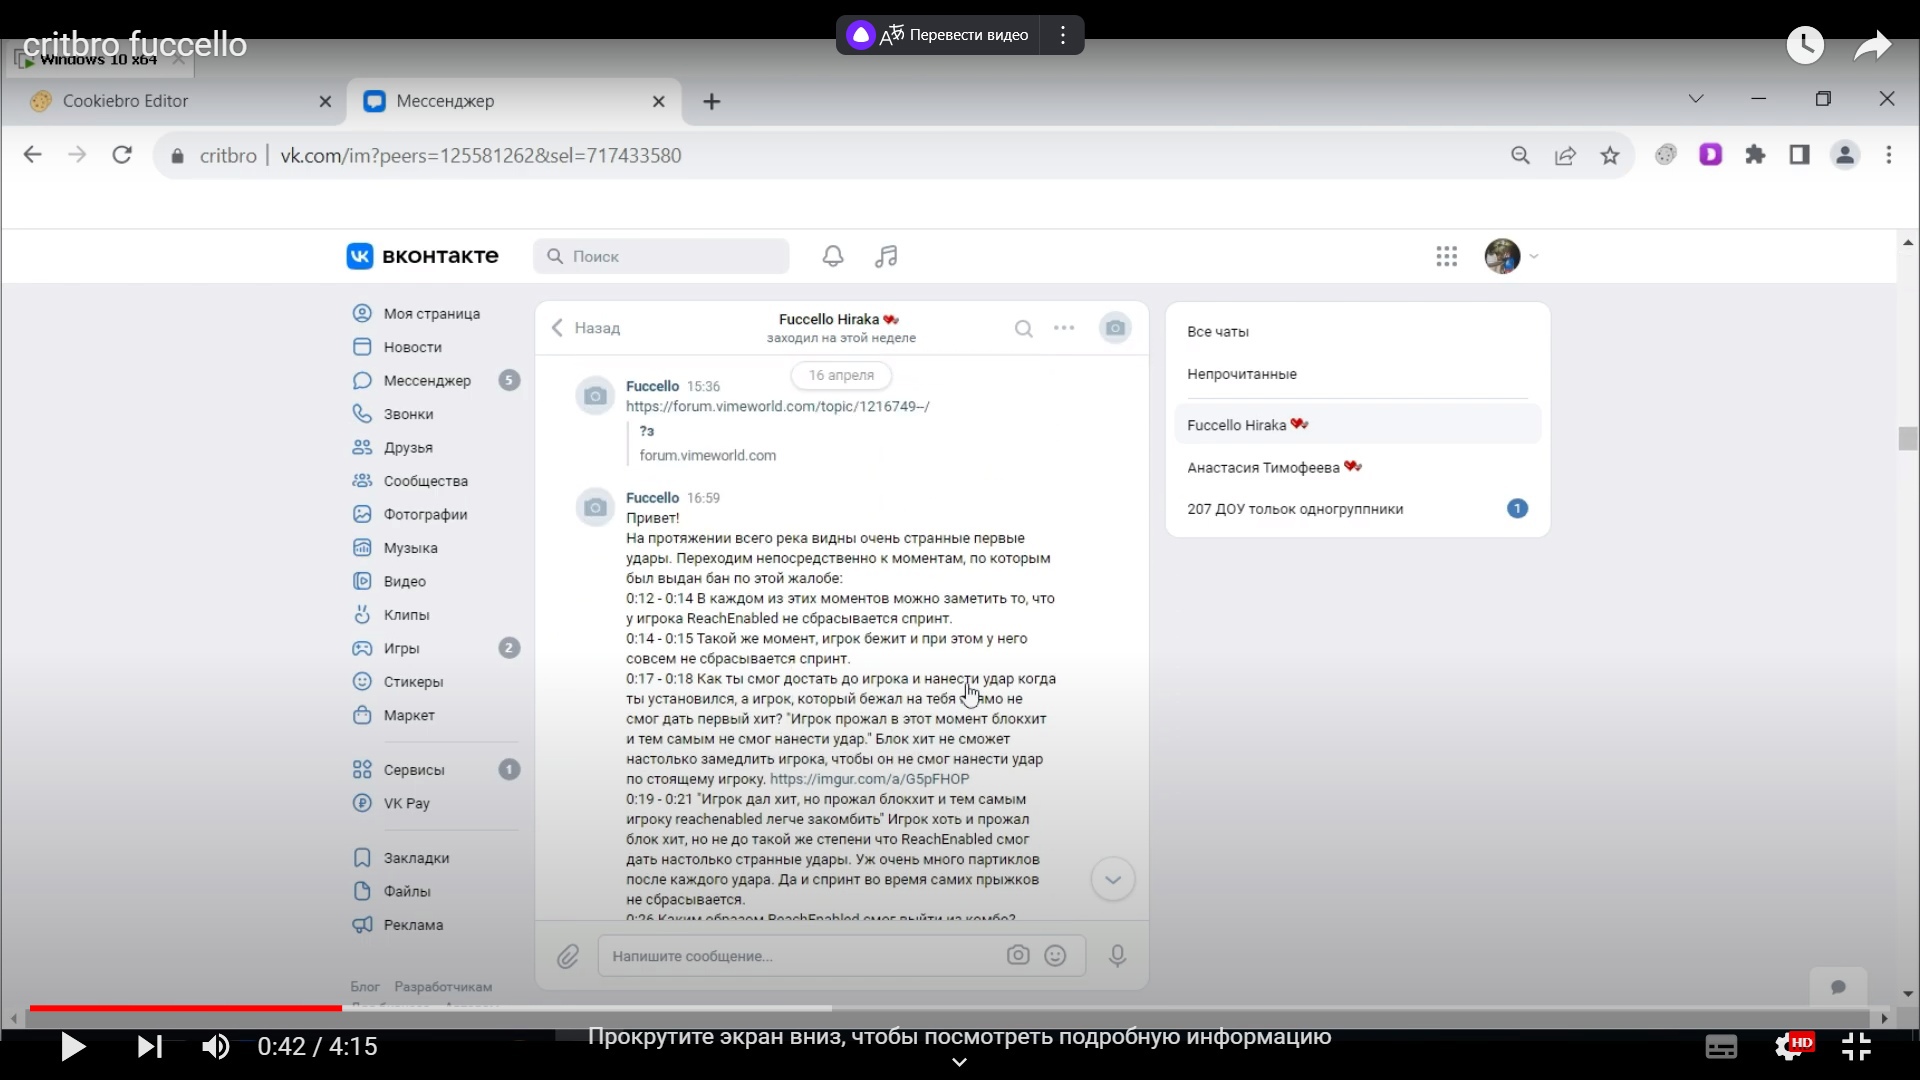Open the VK music note icon
The height and width of the screenshot is (1080, 1920).
point(886,256)
